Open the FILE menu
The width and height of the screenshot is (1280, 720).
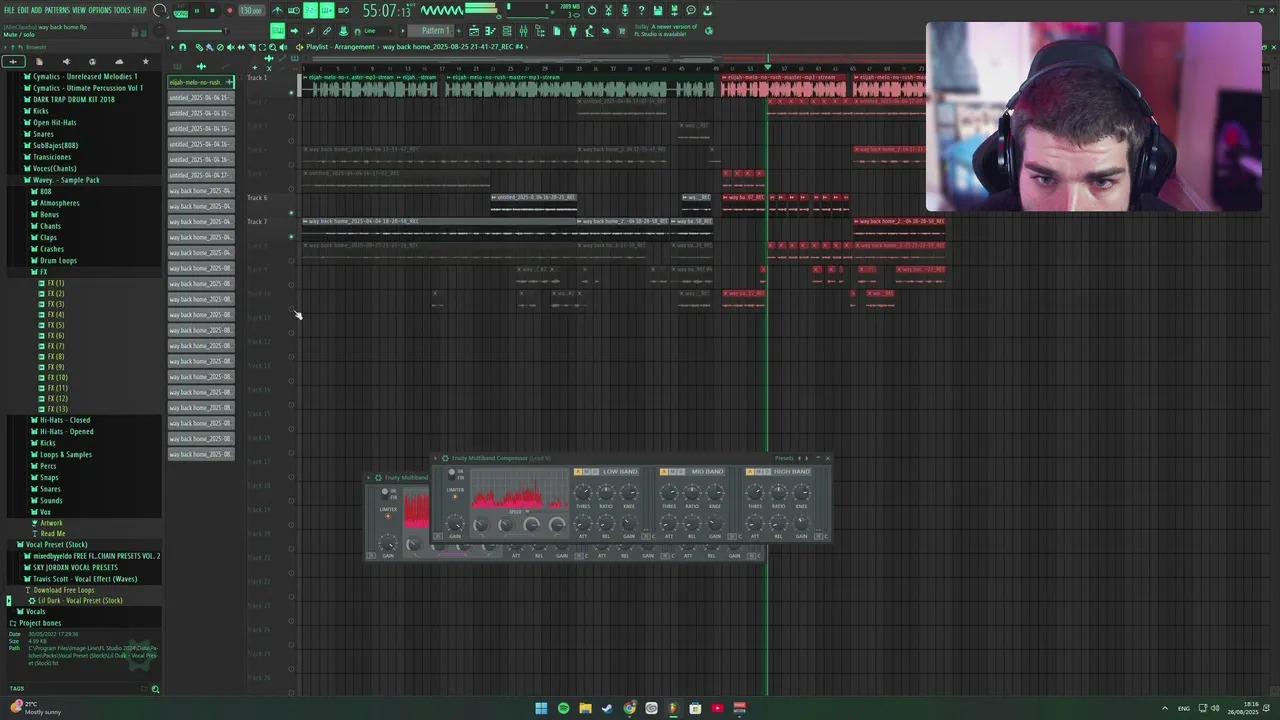(x=9, y=10)
